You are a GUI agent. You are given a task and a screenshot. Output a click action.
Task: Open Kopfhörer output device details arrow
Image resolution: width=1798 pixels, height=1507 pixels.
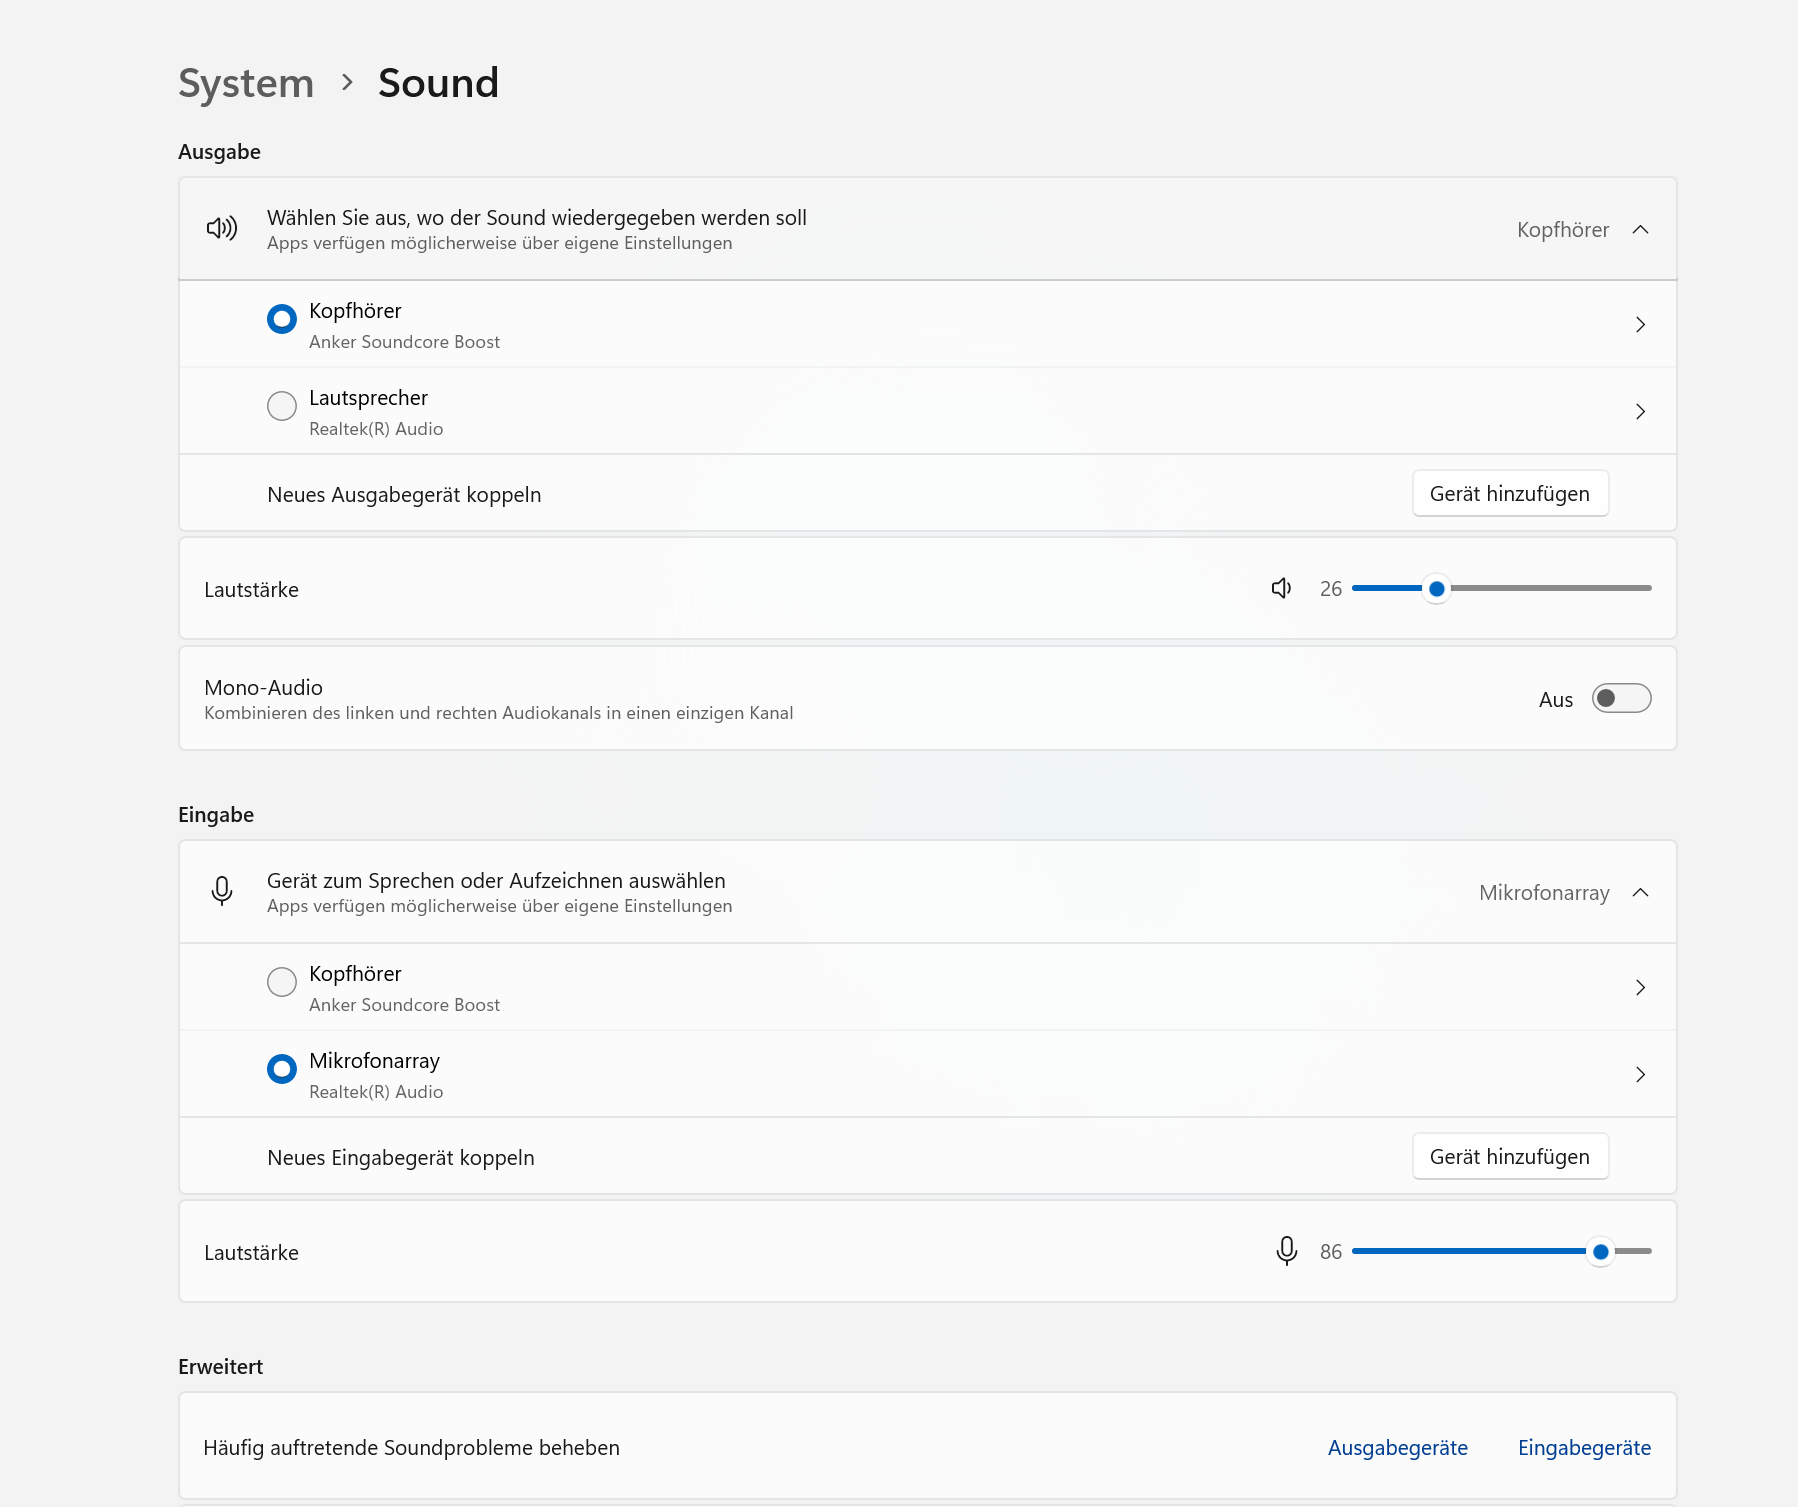(x=1640, y=324)
